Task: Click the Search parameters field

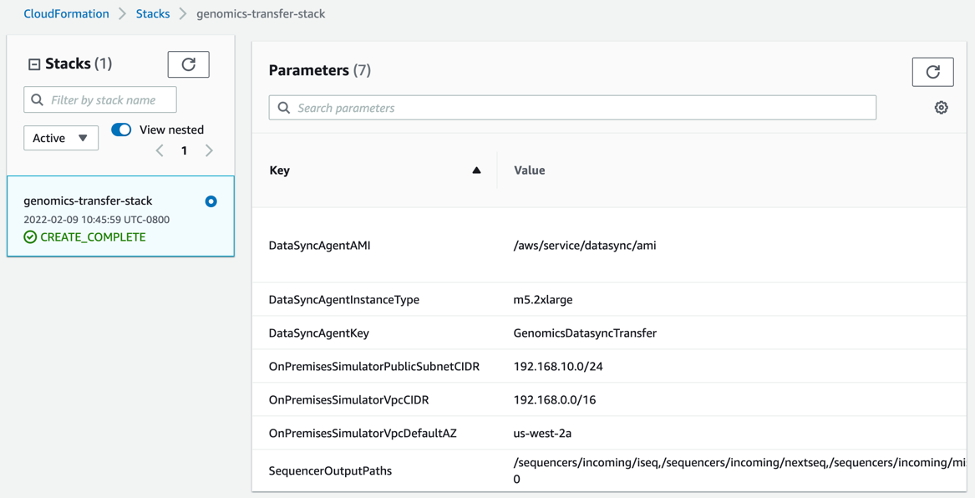Action: [x=572, y=108]
